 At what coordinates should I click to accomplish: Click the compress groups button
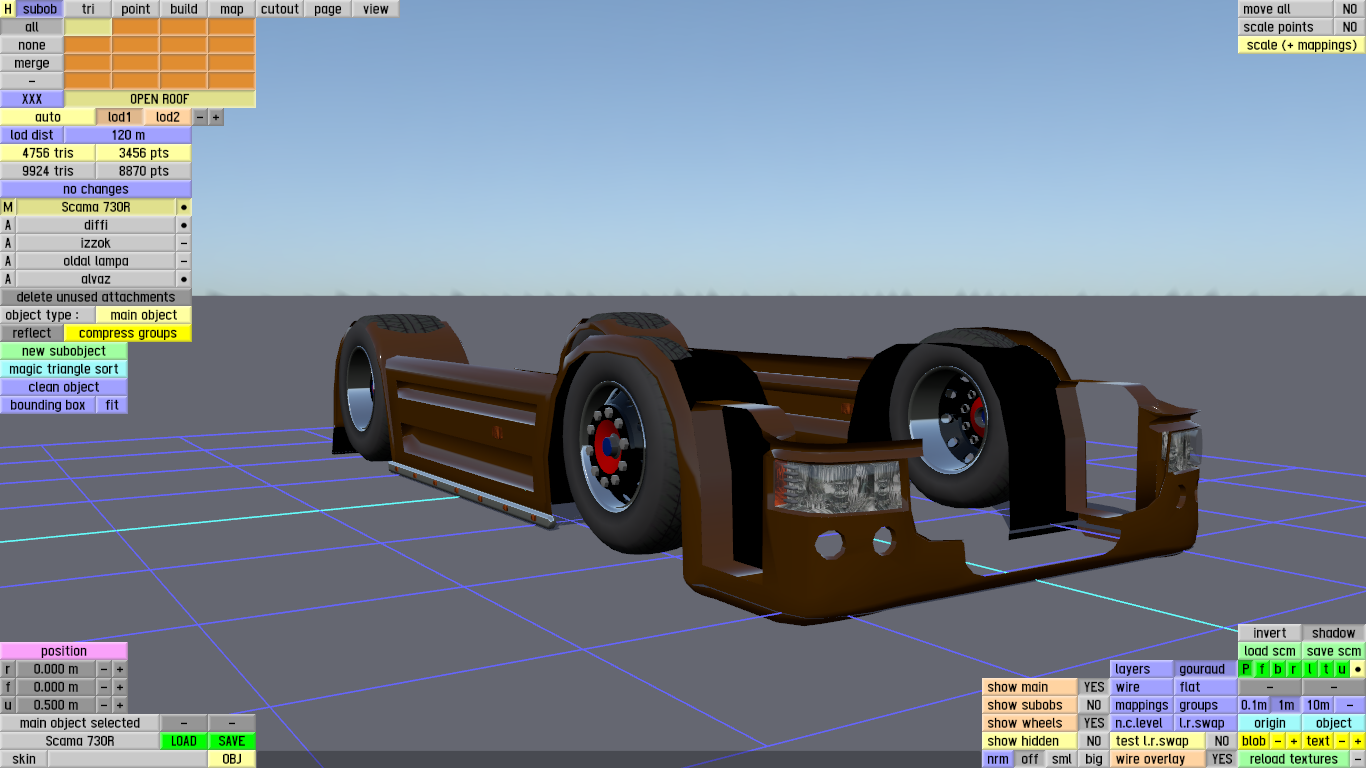pos(128,333)
